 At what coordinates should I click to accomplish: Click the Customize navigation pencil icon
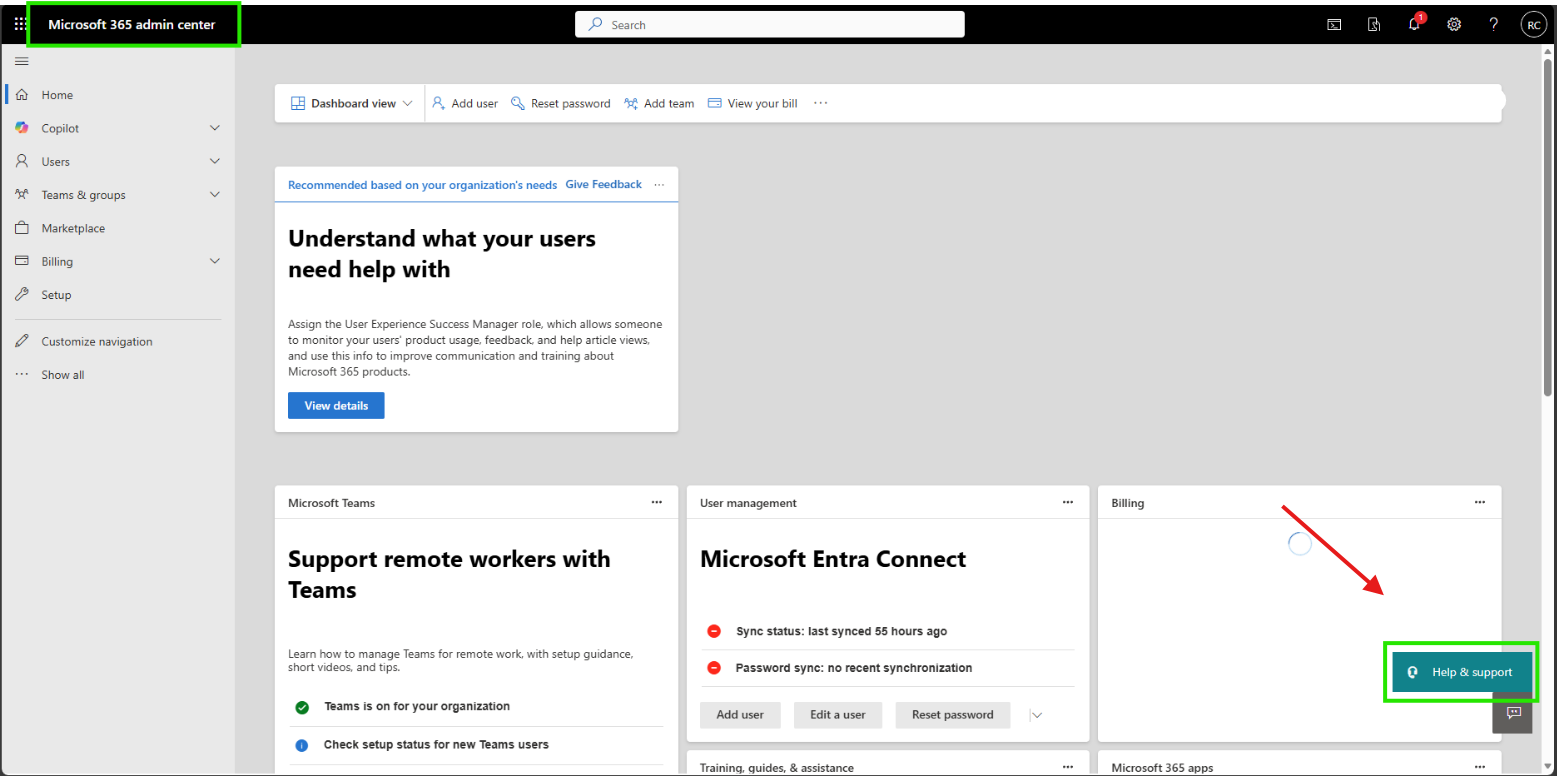click(22, 341)
